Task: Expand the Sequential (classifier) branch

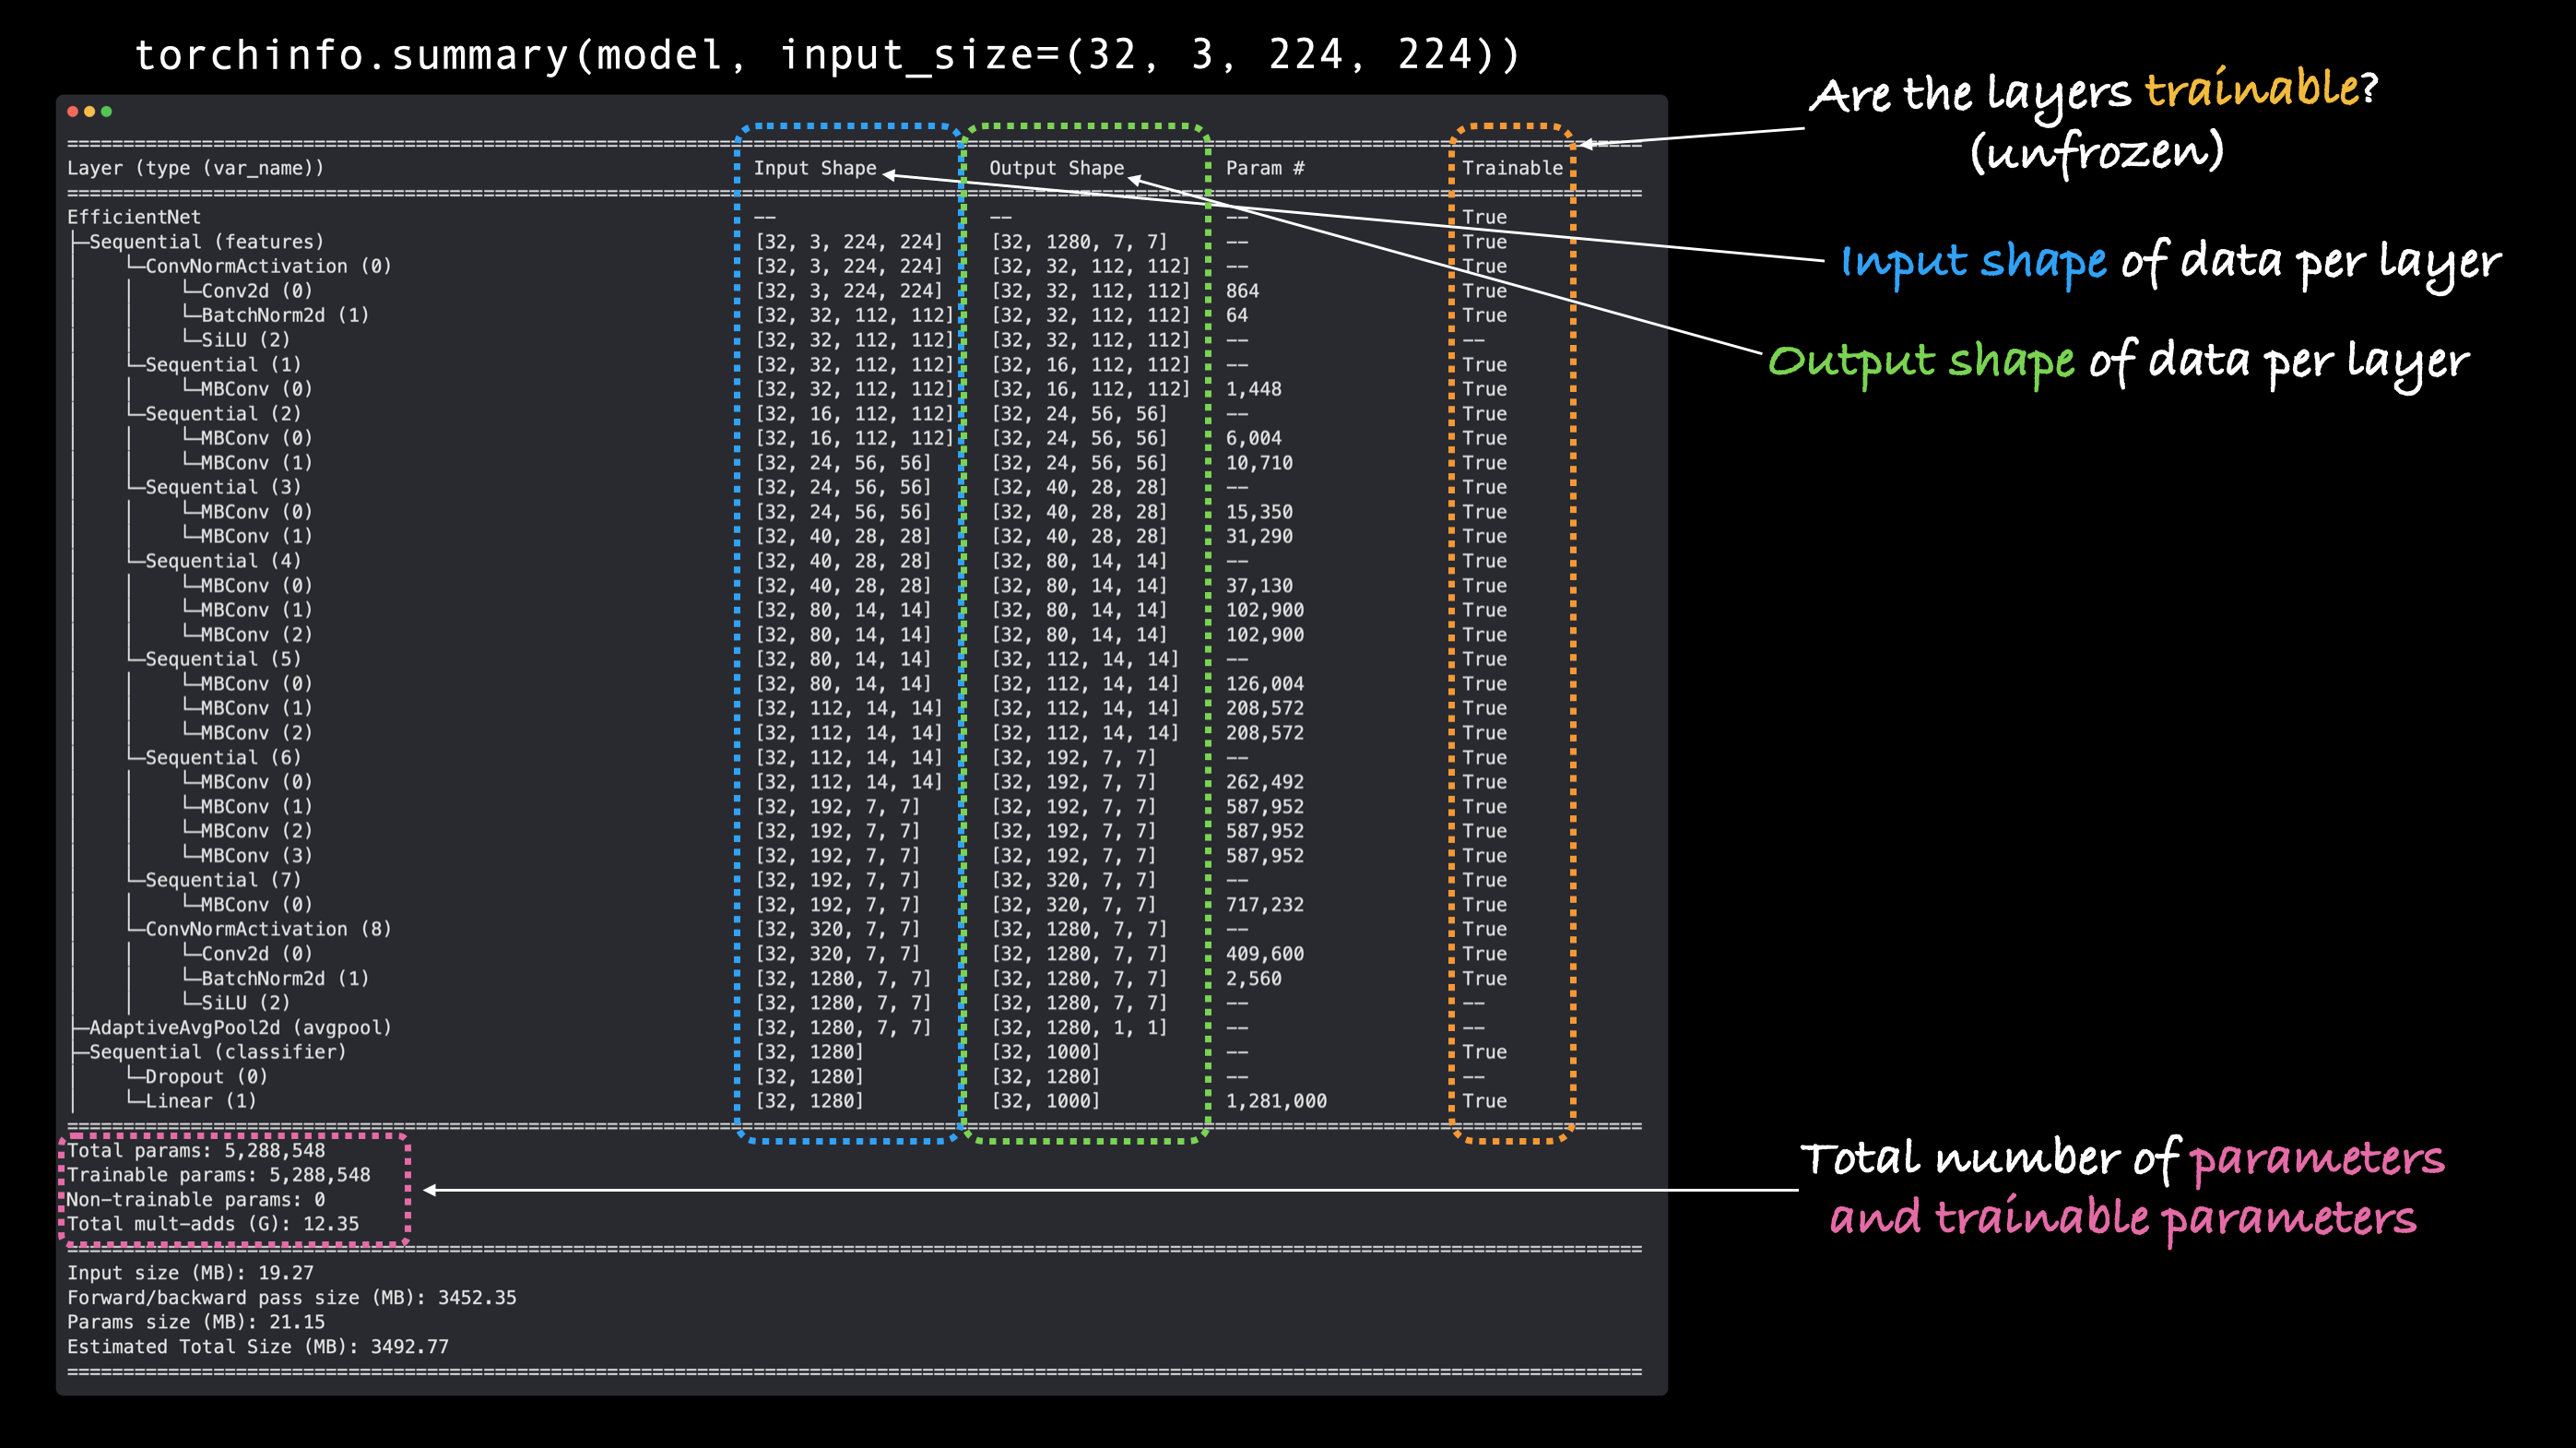Action: coord(218,1051)
